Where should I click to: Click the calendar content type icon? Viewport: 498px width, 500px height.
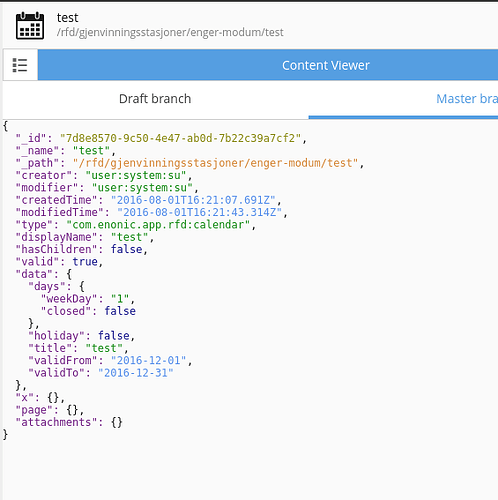[30, 26]
